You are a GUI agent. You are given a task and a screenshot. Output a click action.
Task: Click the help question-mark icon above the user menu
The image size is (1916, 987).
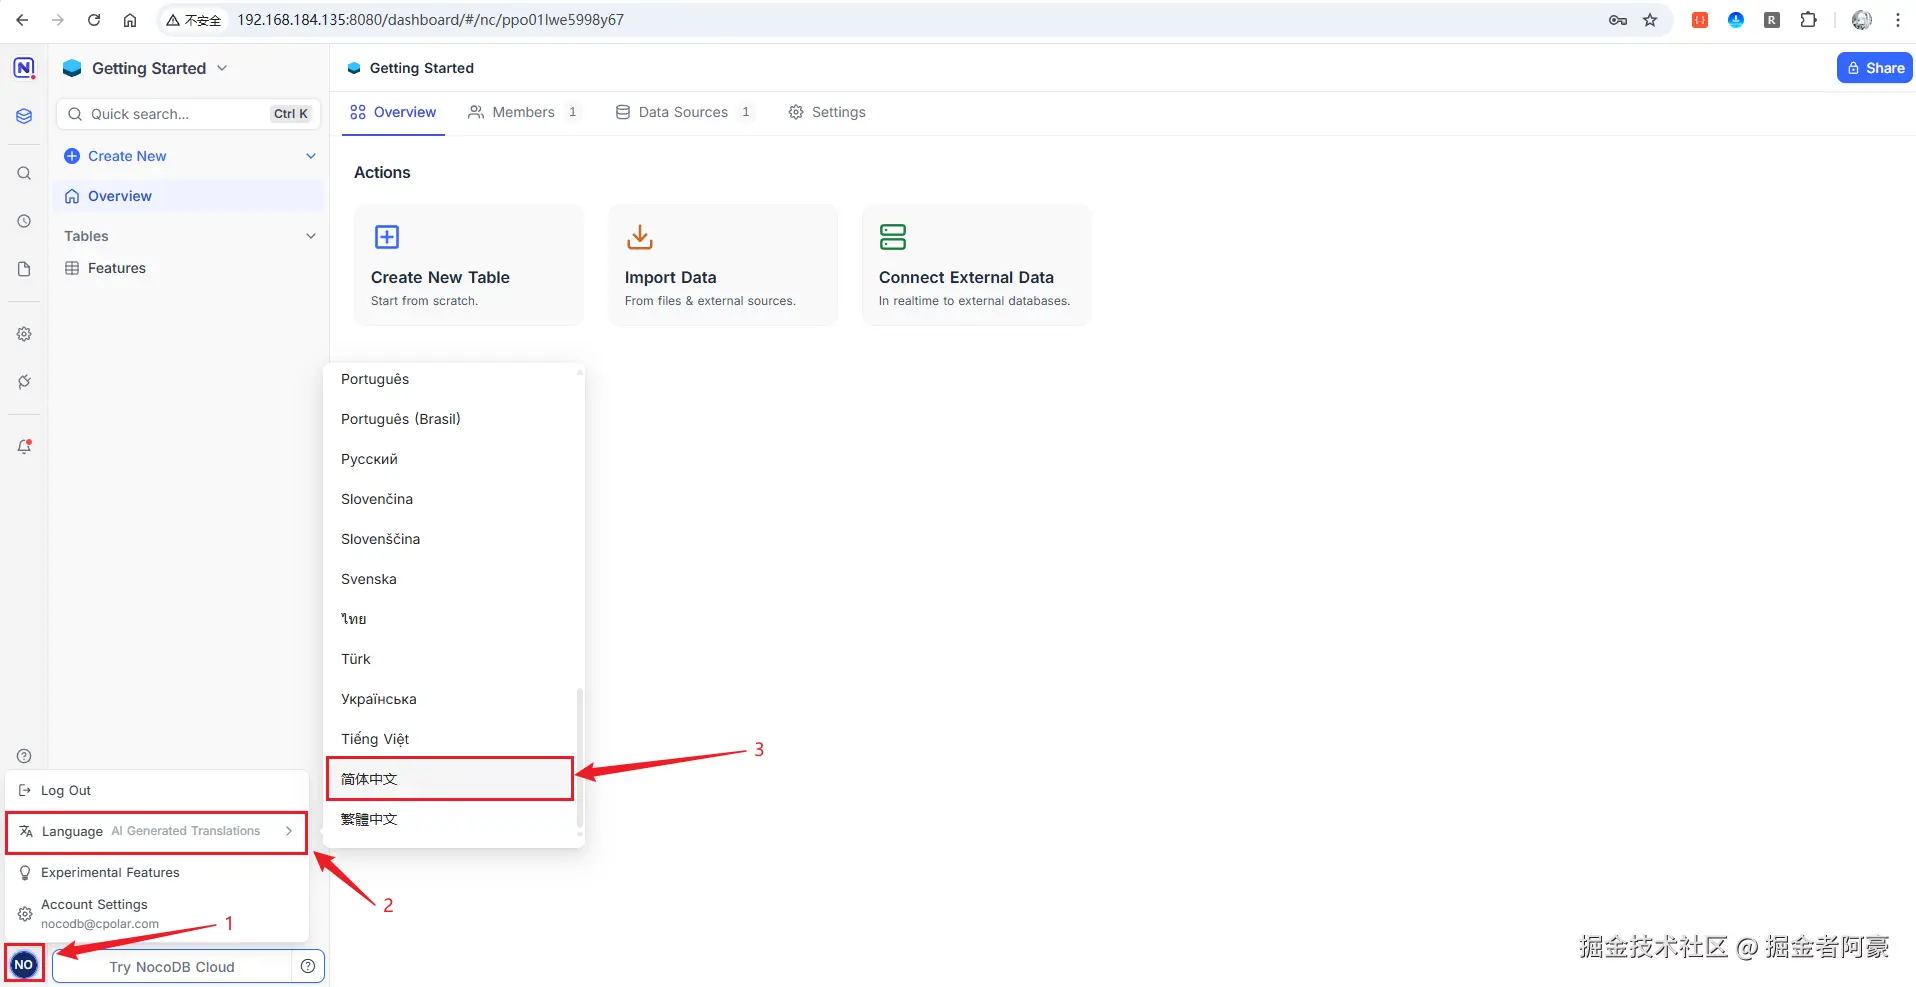(x=24, y=756)
